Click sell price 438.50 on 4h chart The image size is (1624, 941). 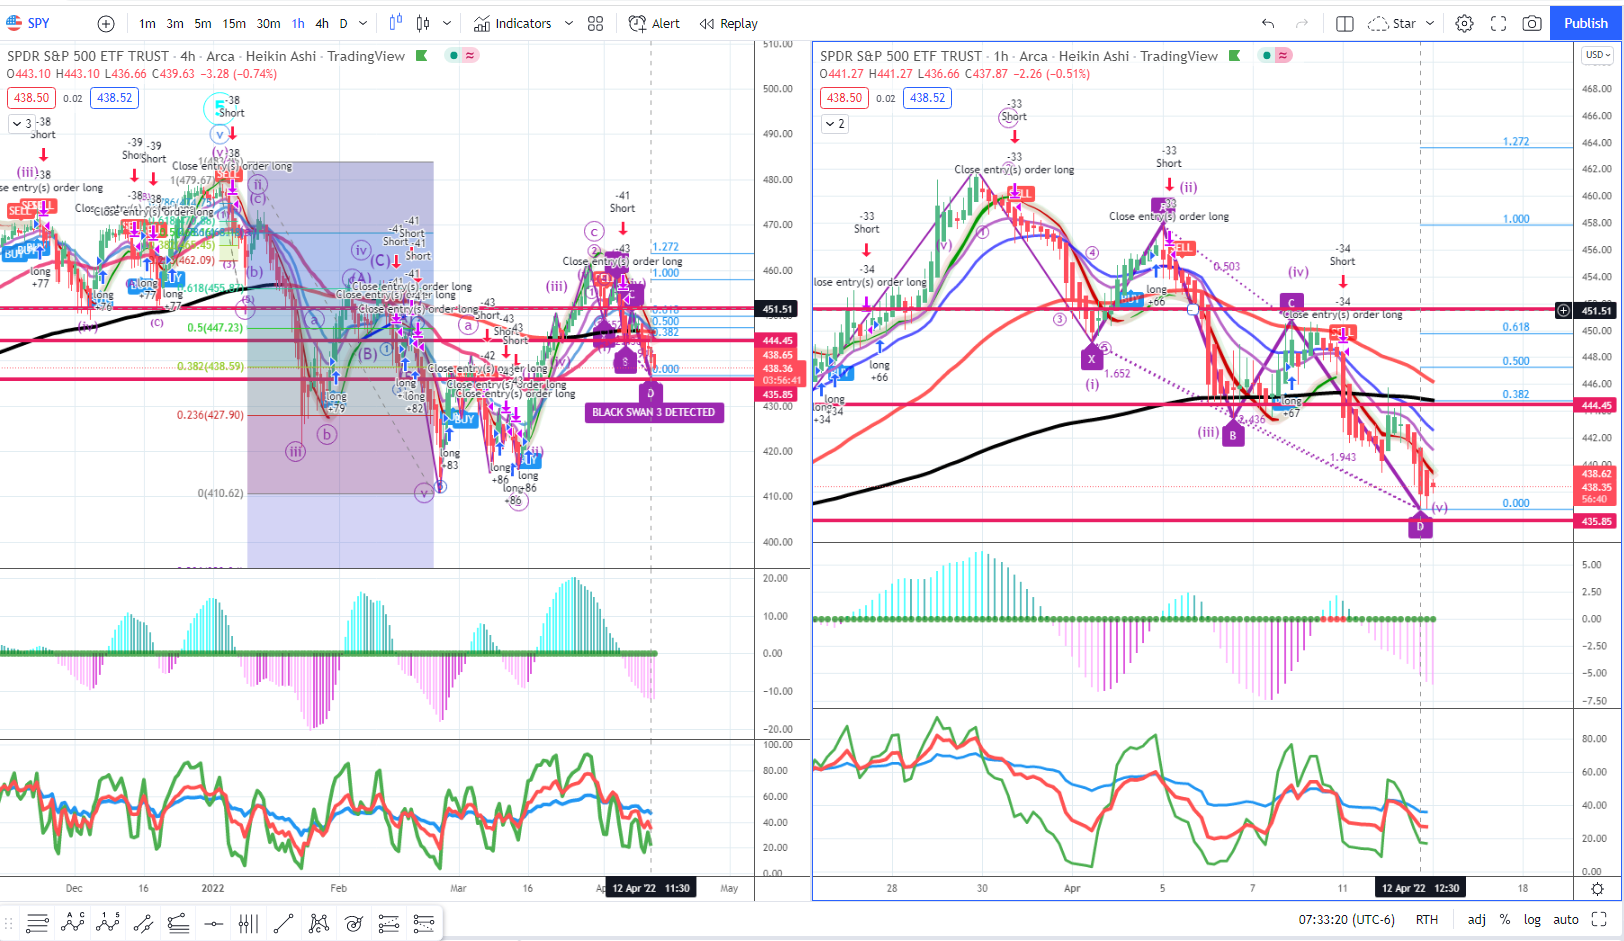coord(31,98)
